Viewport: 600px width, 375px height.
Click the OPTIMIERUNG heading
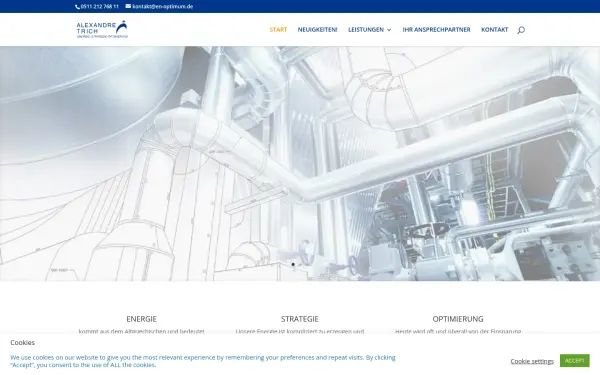click(x=458, y=319)
